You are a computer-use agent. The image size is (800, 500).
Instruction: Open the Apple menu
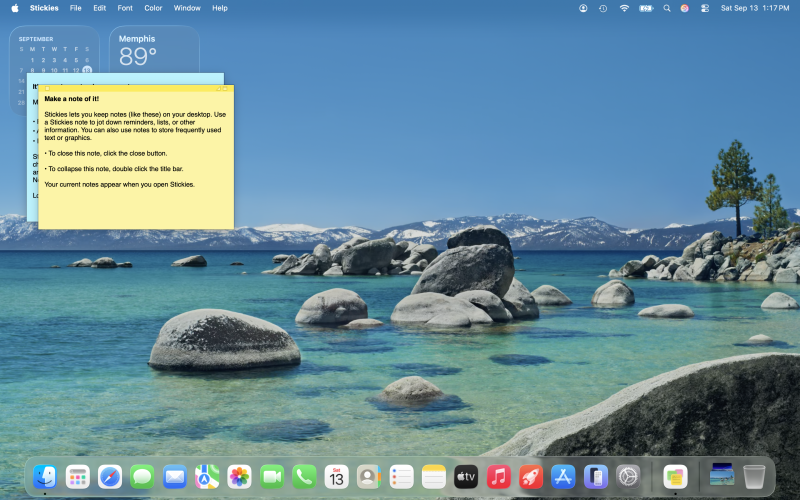[x=15, y=8]
